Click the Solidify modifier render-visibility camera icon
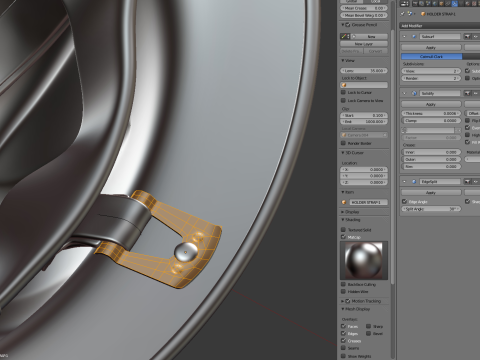Screen dimensions: 480x360 tap(467, 93)
